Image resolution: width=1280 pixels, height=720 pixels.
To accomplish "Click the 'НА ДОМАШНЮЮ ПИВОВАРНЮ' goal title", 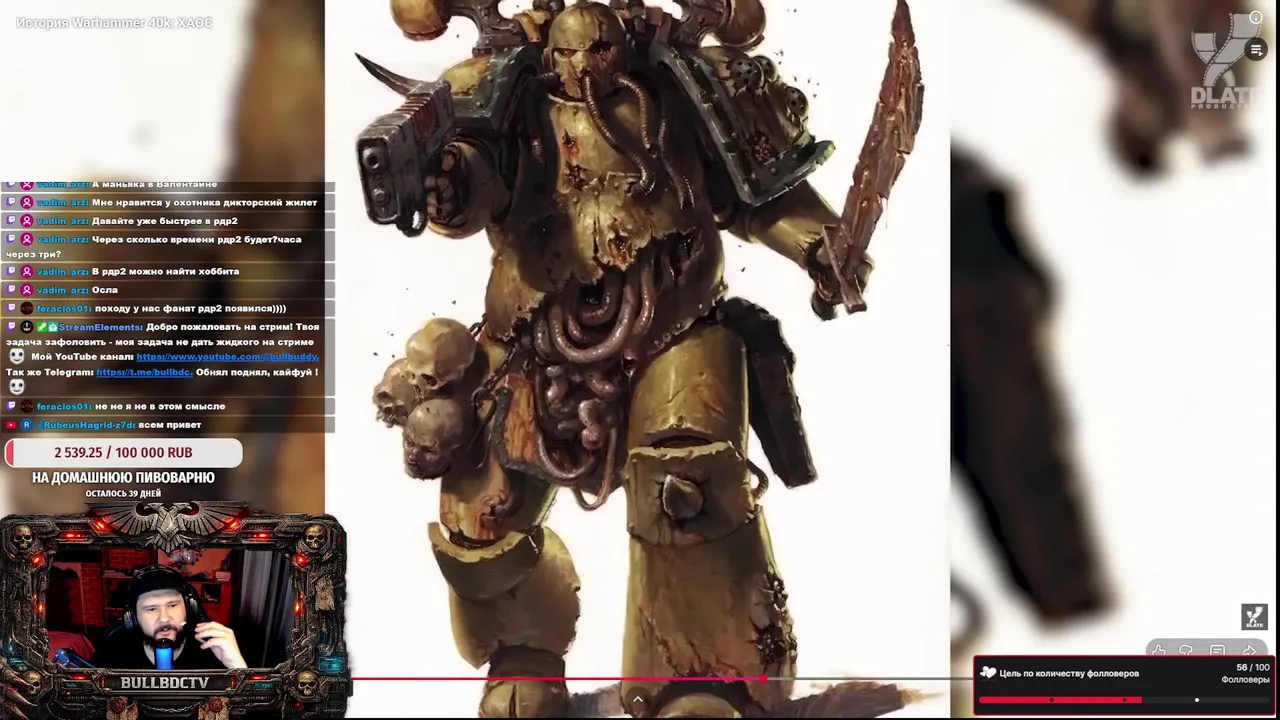I will point(123,478).
